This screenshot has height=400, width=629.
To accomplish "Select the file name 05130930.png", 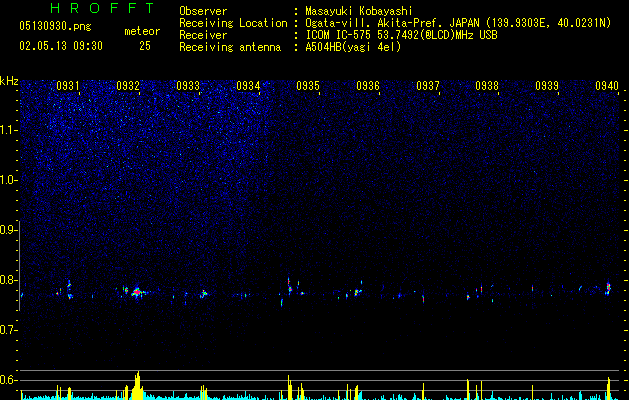I will point(55,27).
